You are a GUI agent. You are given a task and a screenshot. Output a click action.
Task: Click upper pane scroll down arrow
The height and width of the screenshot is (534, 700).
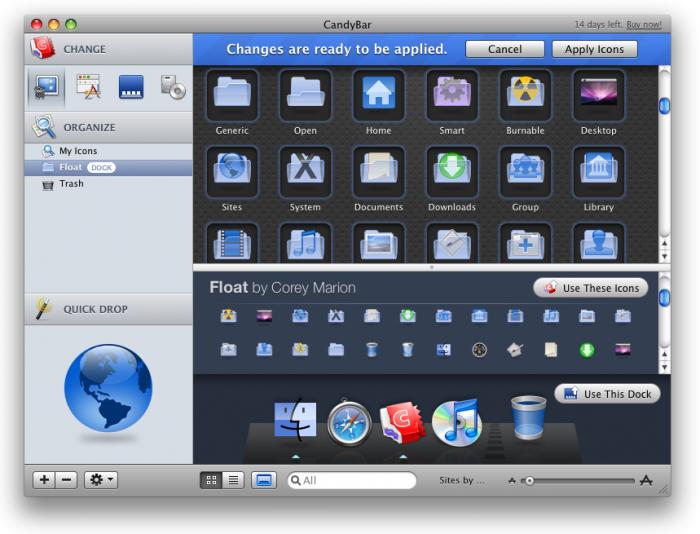(x=664, y=257)
